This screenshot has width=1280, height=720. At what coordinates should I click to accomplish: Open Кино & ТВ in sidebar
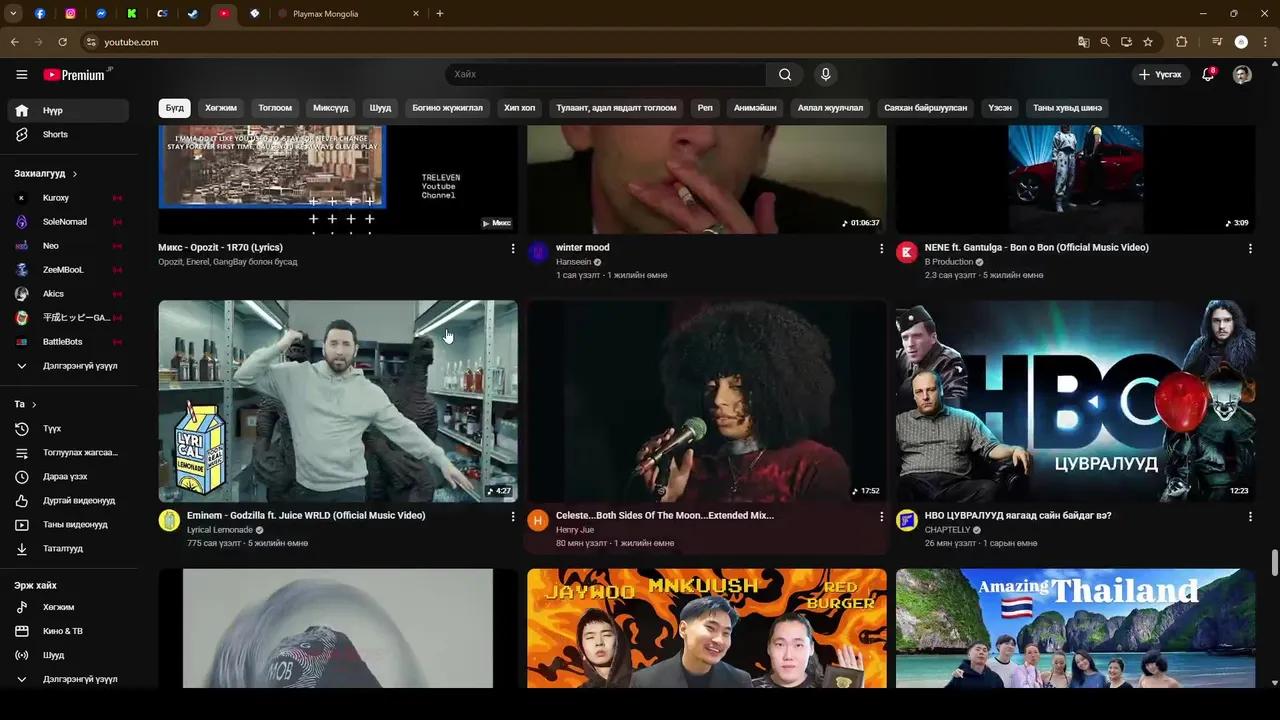click(68, 632)
